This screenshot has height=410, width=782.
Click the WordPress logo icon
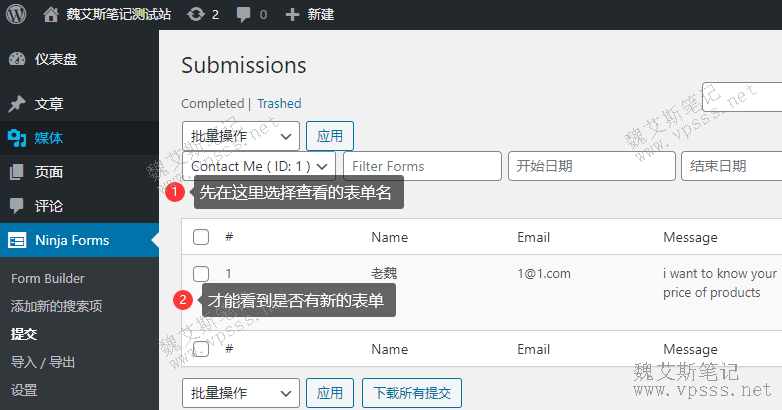click(16, 15)
